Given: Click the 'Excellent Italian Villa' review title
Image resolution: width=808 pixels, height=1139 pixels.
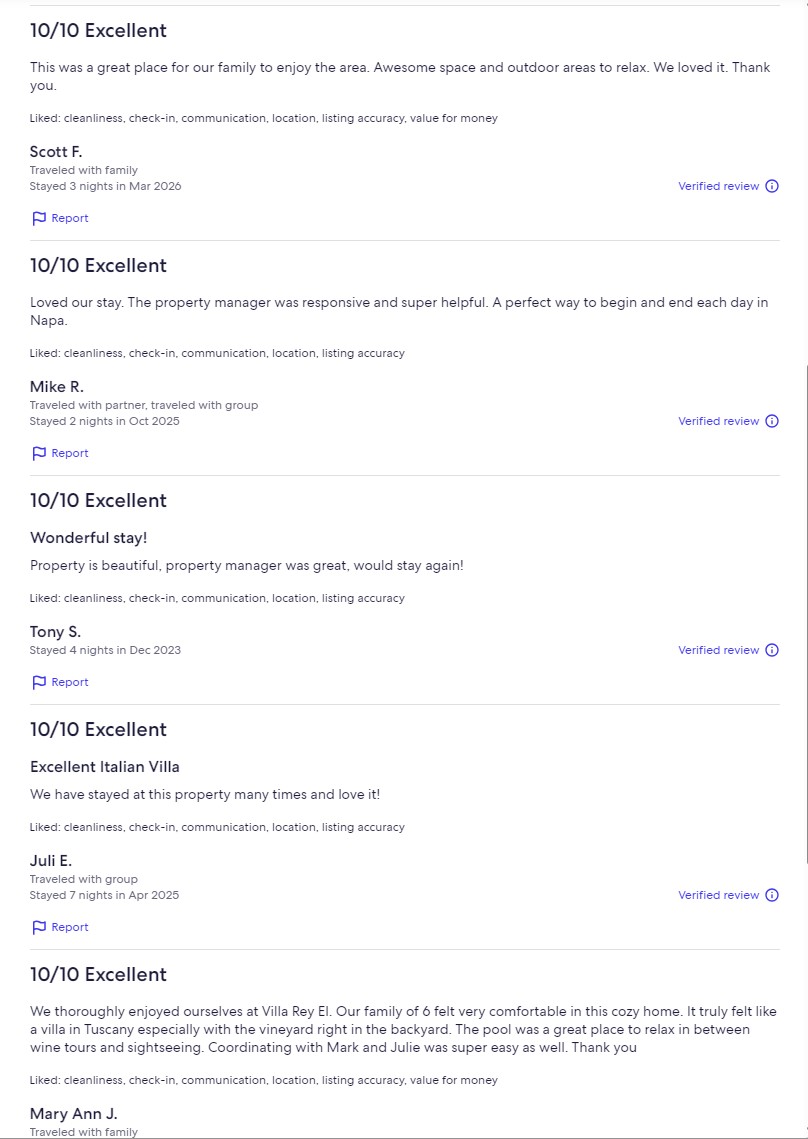Looking at the screenshot, I should pyautogui.click(x=105, y=767).
